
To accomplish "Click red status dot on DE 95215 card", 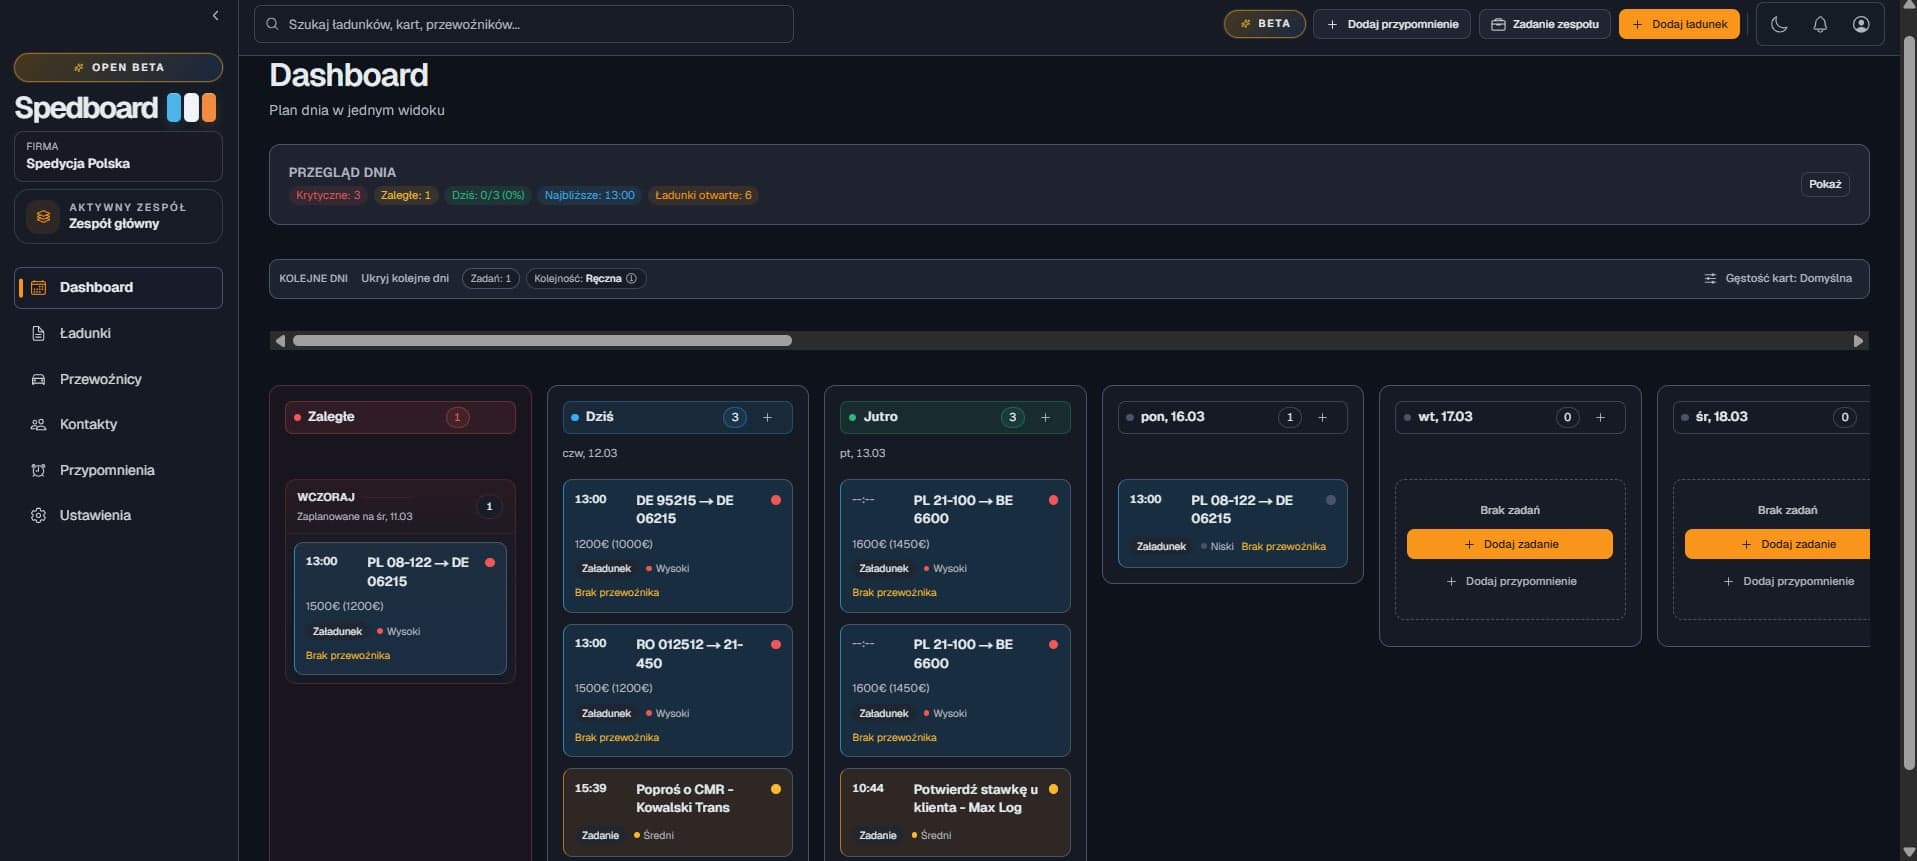I will coord(776,500).
